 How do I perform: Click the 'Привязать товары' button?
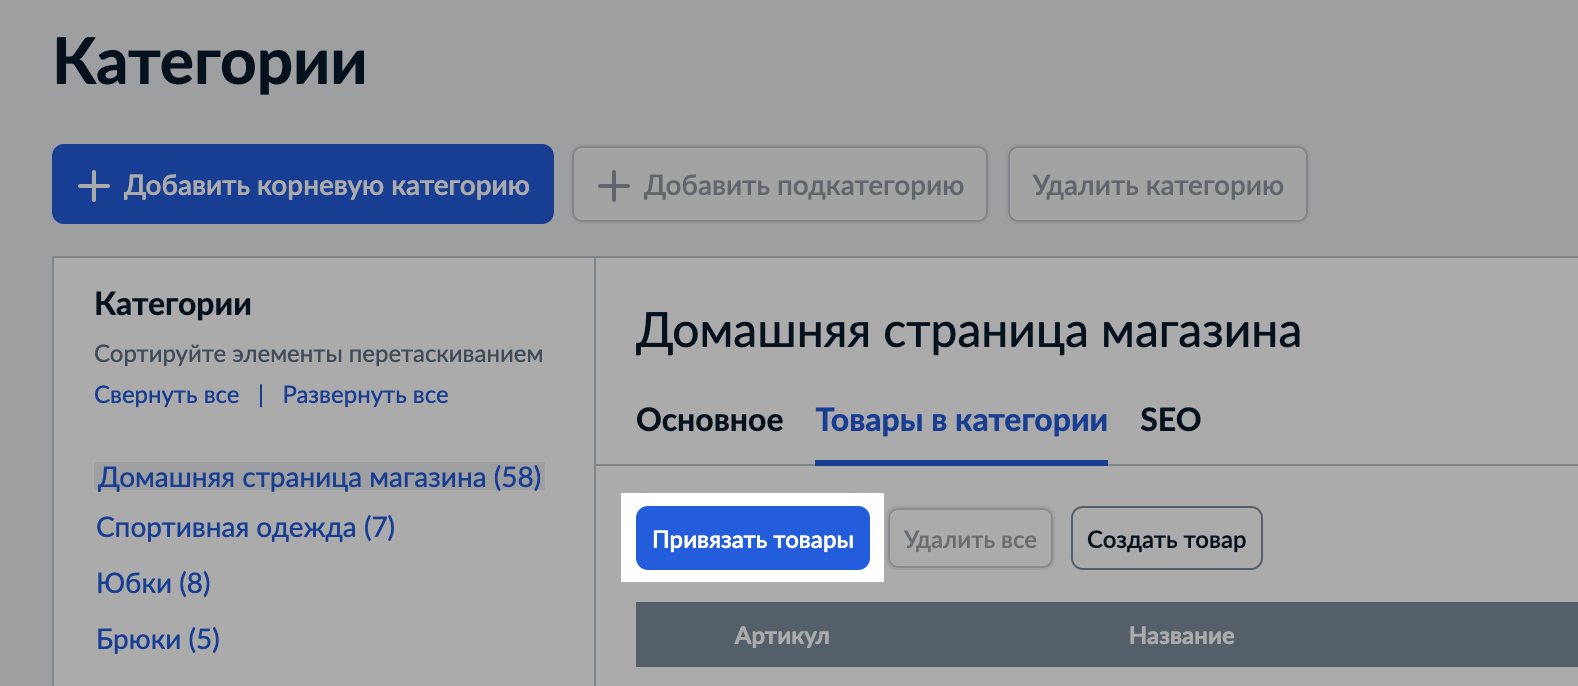pos(753,539)
